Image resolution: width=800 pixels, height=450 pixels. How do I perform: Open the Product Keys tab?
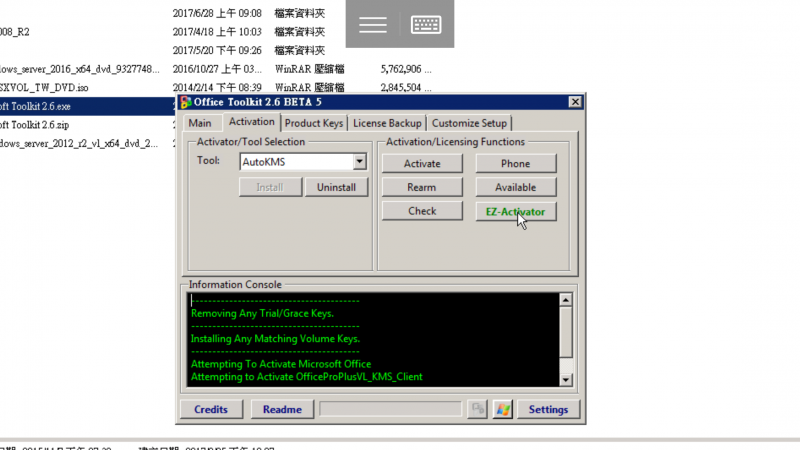pyautogui.click(x=314, y=123)
